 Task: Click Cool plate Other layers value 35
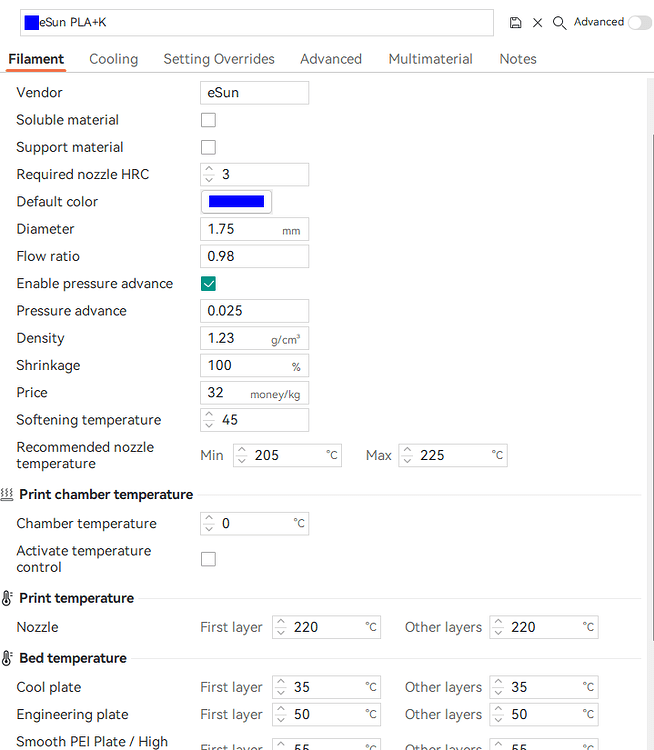point(519,687)
